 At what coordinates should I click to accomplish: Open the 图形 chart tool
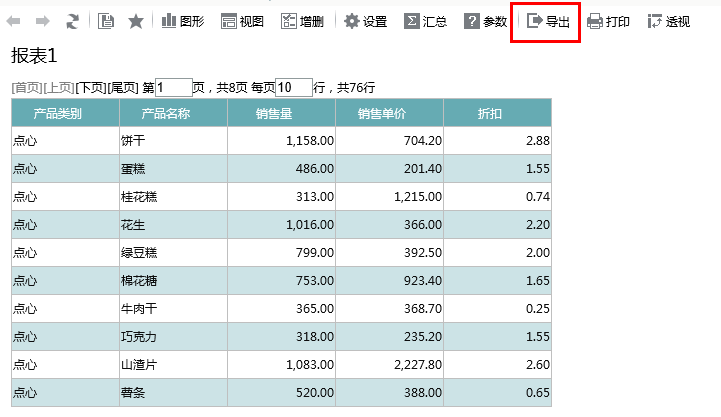click(x=183, y=21)
